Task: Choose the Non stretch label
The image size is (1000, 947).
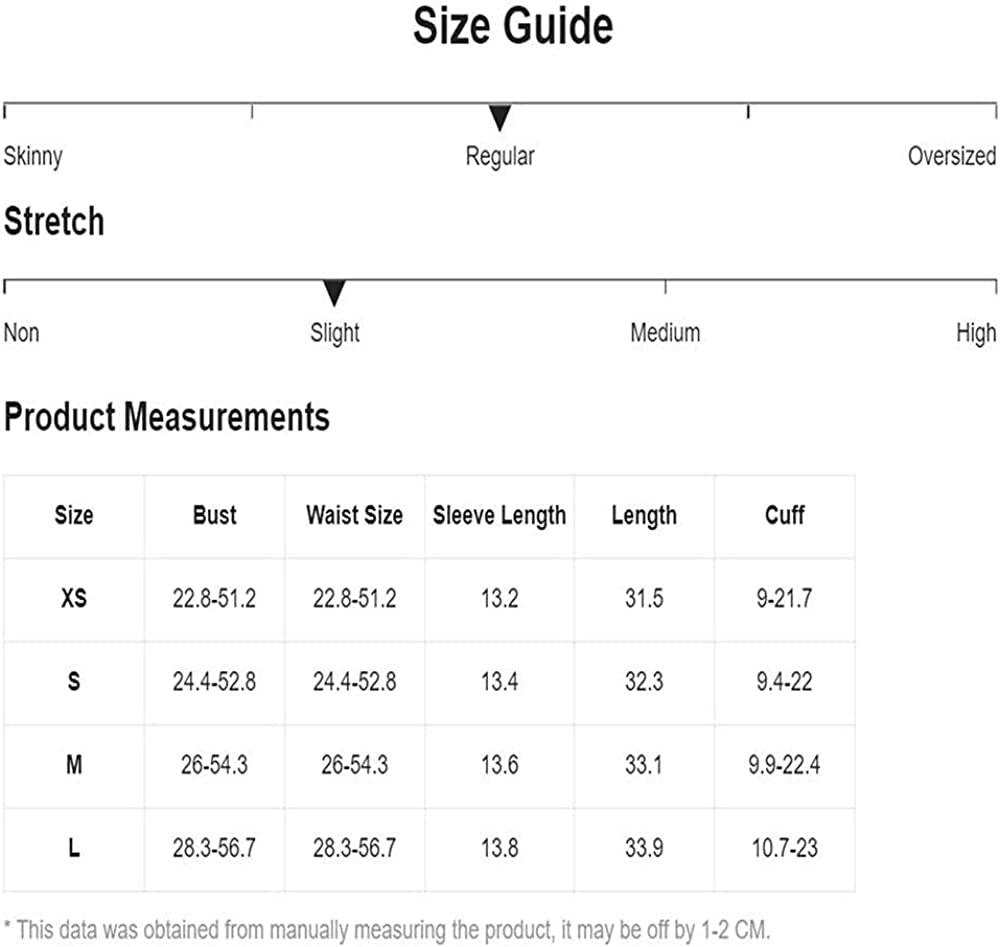Action: 22,333
